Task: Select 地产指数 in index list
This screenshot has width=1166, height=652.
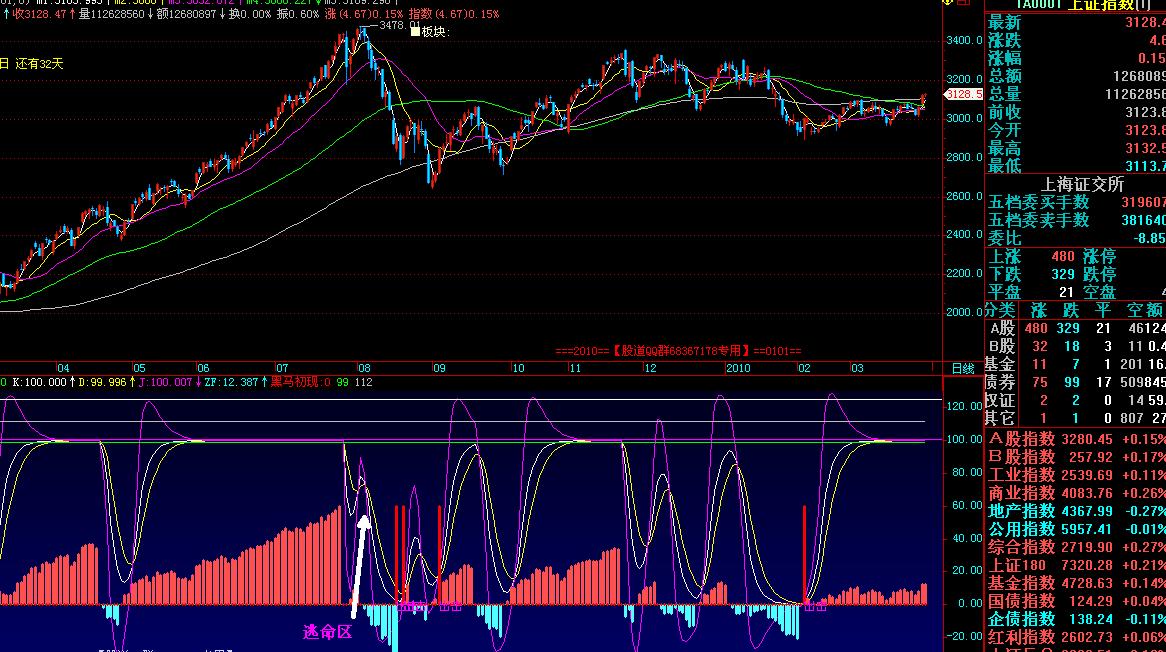Action: [x=1021, y=511]
